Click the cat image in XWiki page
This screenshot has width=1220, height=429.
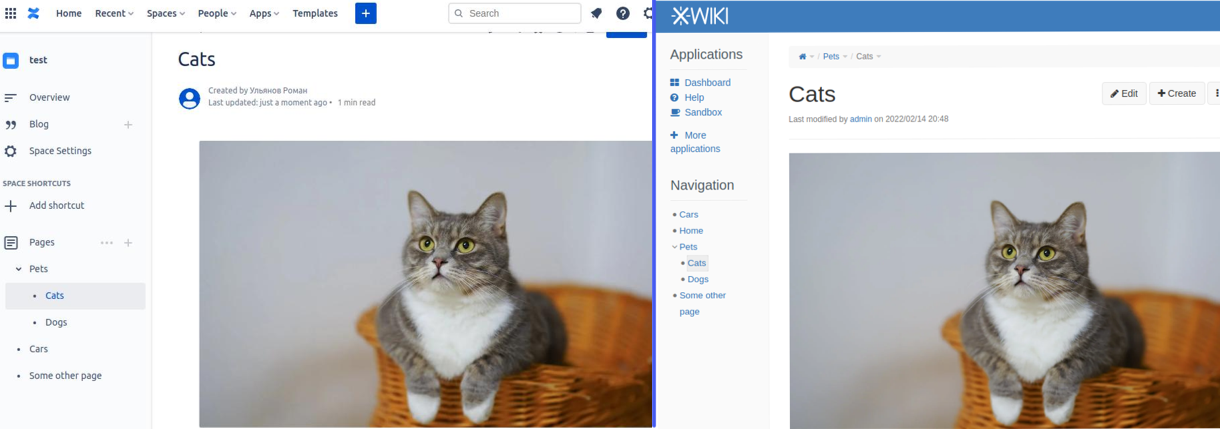point(1004,291)
